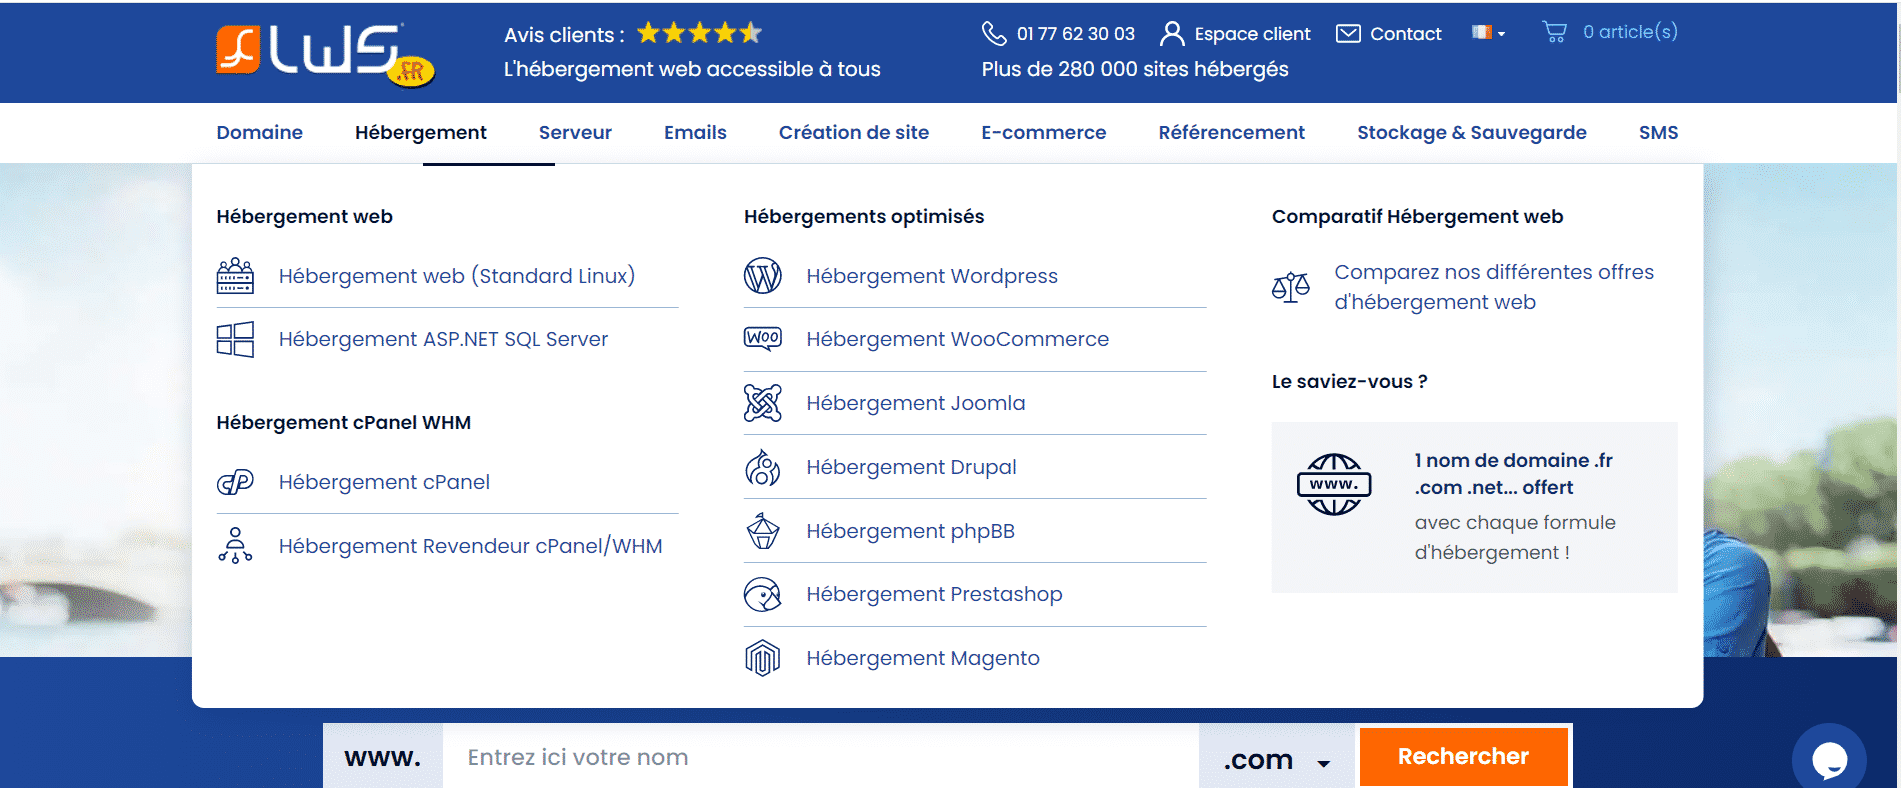Click the WordPress logo icon
This screenshot has height=788, width=1901.
click(762, 275)
